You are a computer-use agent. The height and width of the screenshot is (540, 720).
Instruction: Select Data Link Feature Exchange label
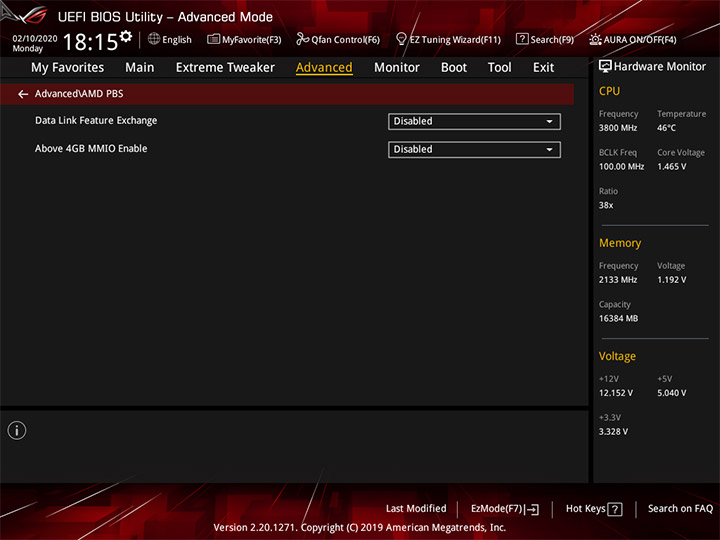click(x=96, y=120)
